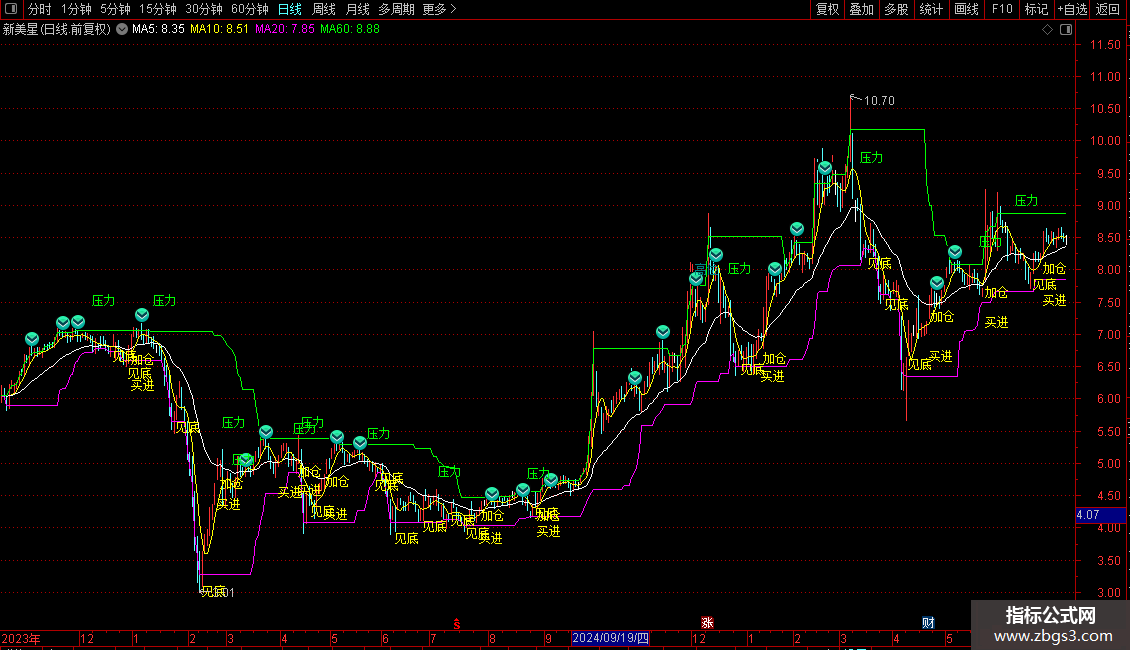Click the topmost teal check-mark signal

pos(825,168)
